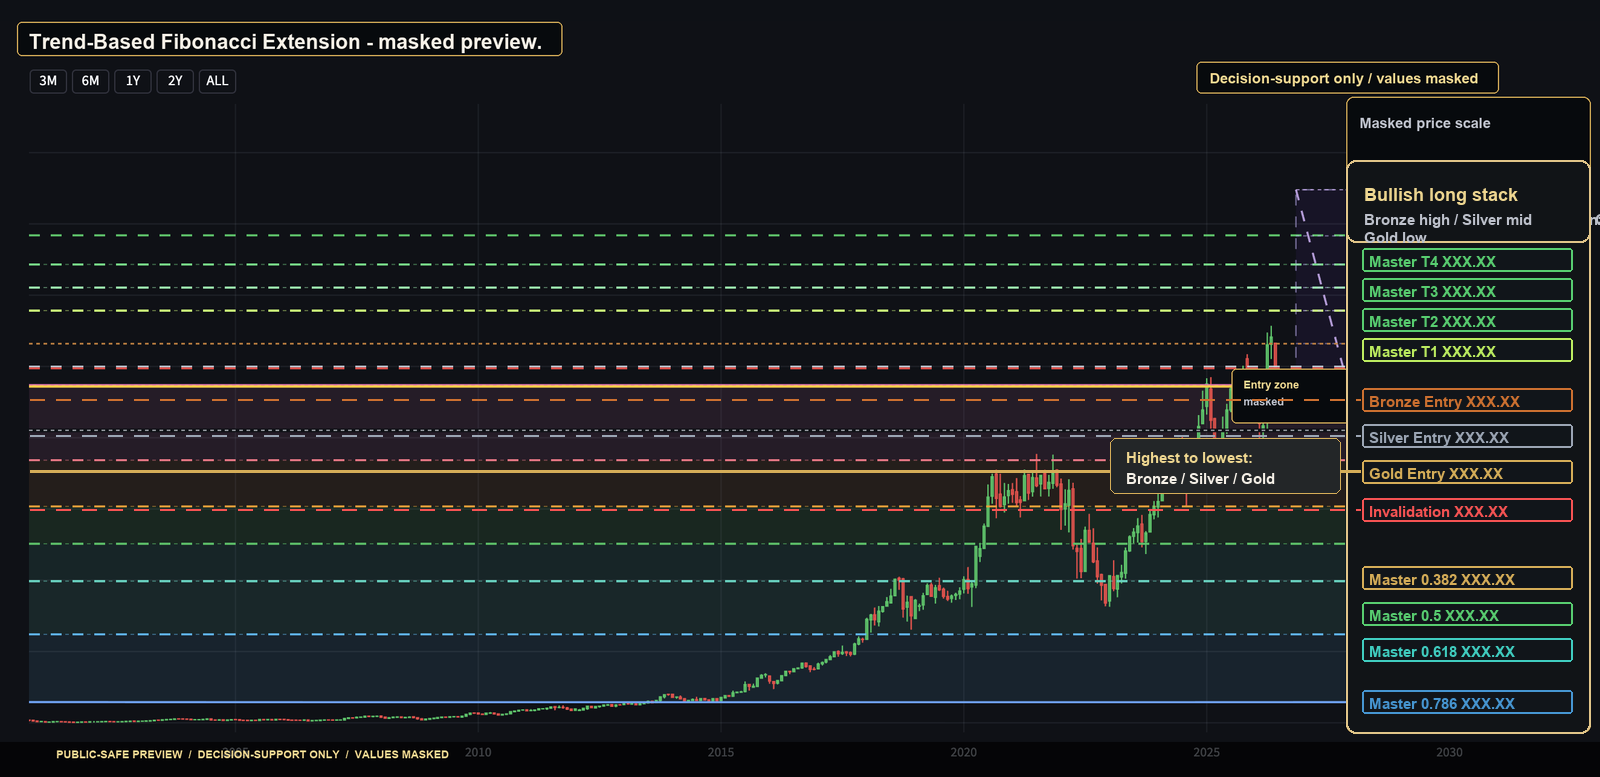Click the 2020 time axis label

964,752
